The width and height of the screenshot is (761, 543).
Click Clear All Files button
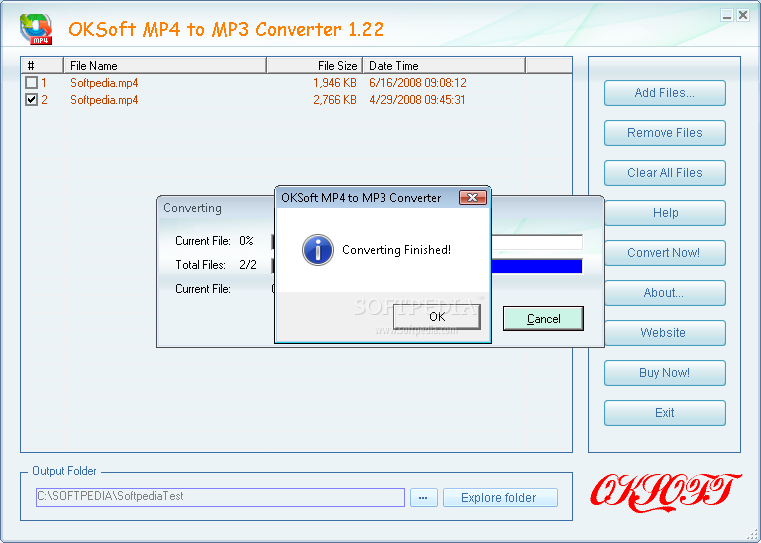[664, 173]
